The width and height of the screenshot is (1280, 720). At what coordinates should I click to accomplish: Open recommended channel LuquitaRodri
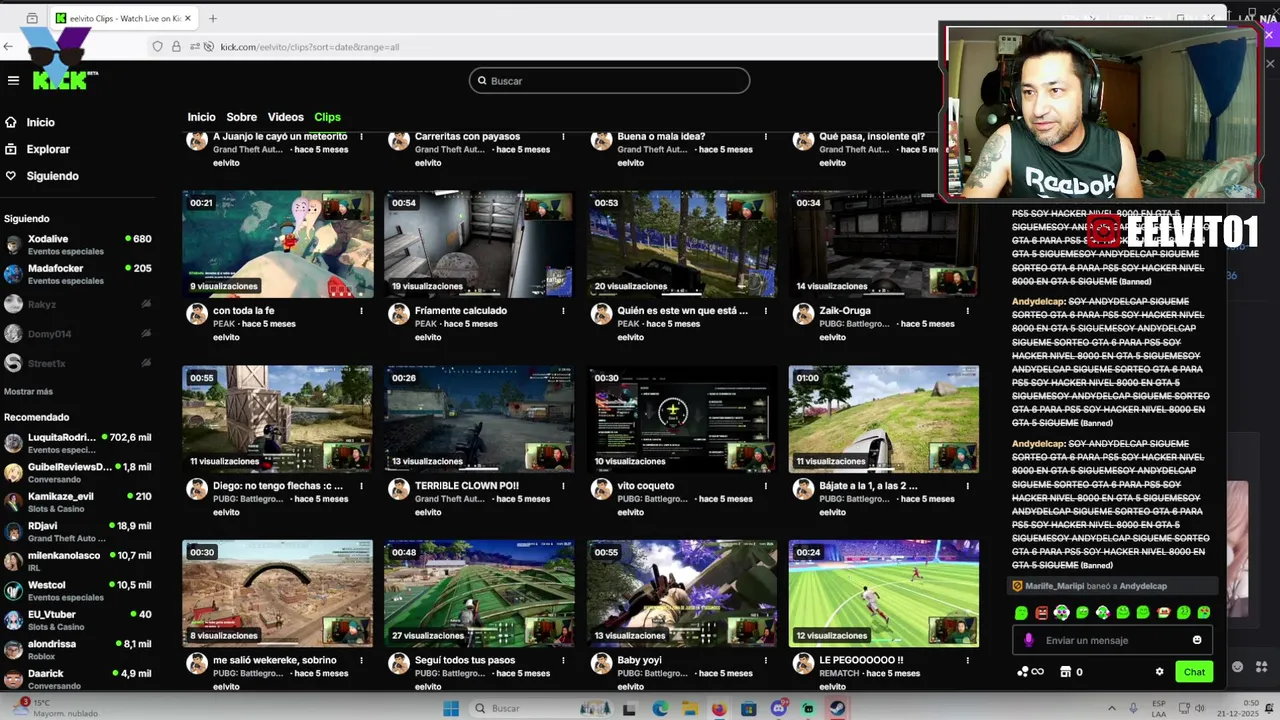tap(78, 443)
